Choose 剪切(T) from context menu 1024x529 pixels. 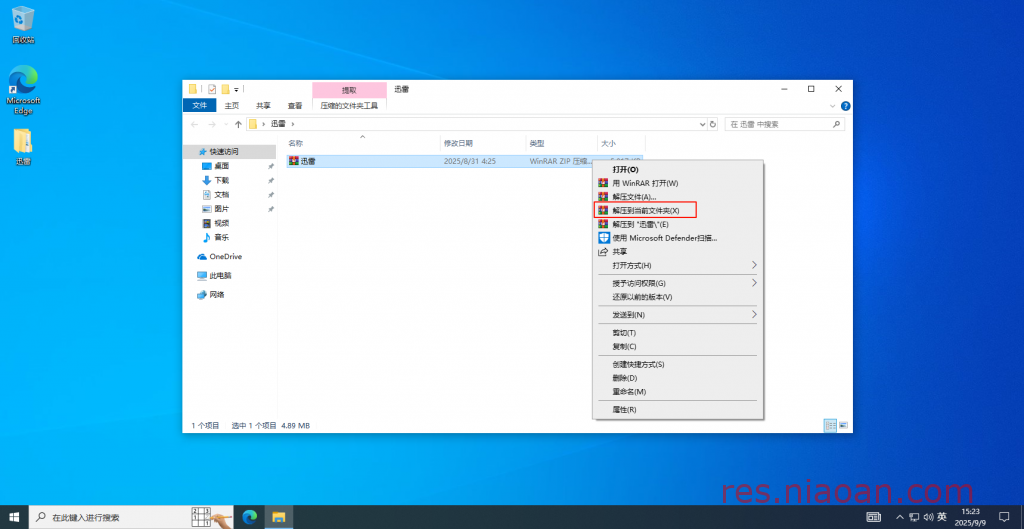[678, 332]
